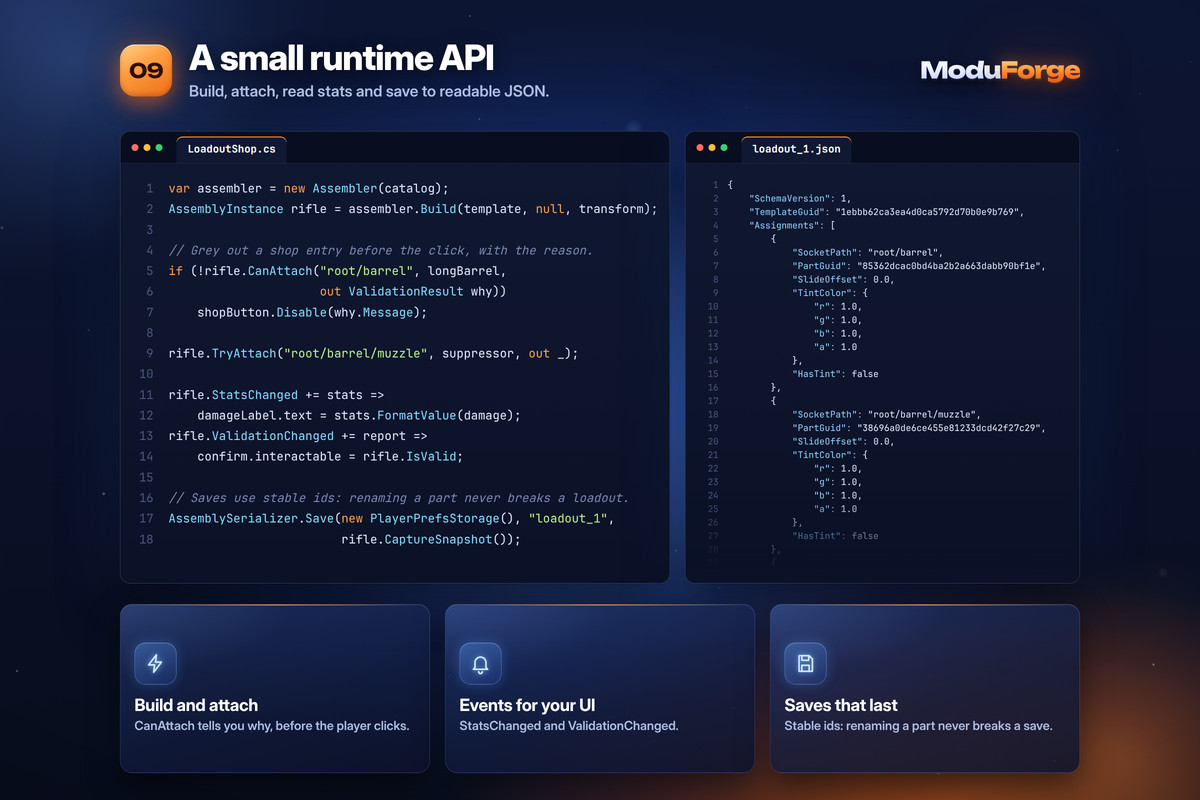Click the line 'rifle.StatsChanged += stats =>'
This screenshot has width=1200, height=800.
[276, 394]
